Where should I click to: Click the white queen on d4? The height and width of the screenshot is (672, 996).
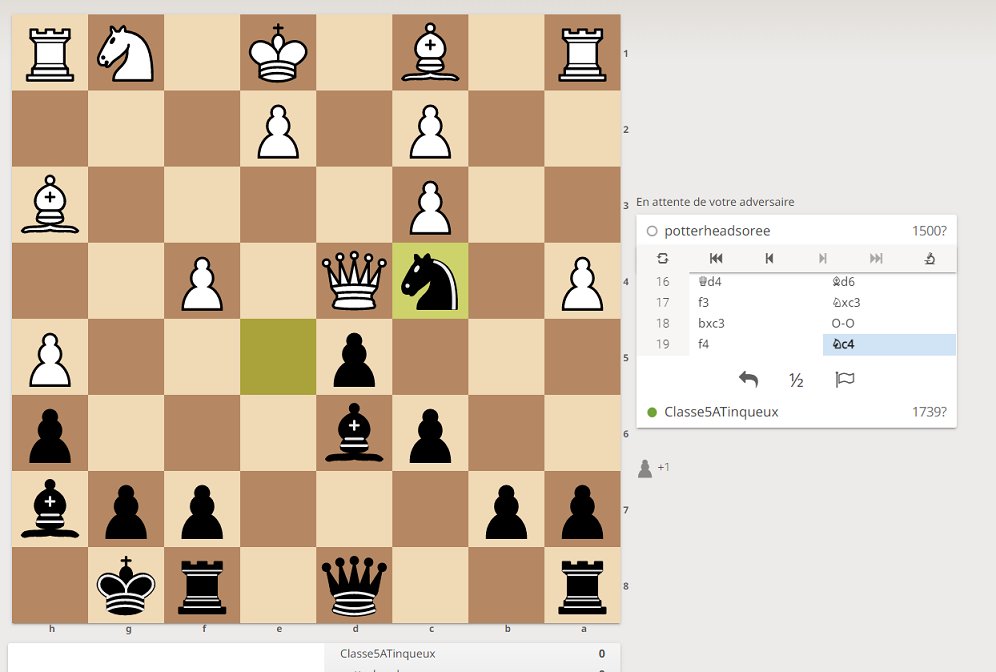354,281
